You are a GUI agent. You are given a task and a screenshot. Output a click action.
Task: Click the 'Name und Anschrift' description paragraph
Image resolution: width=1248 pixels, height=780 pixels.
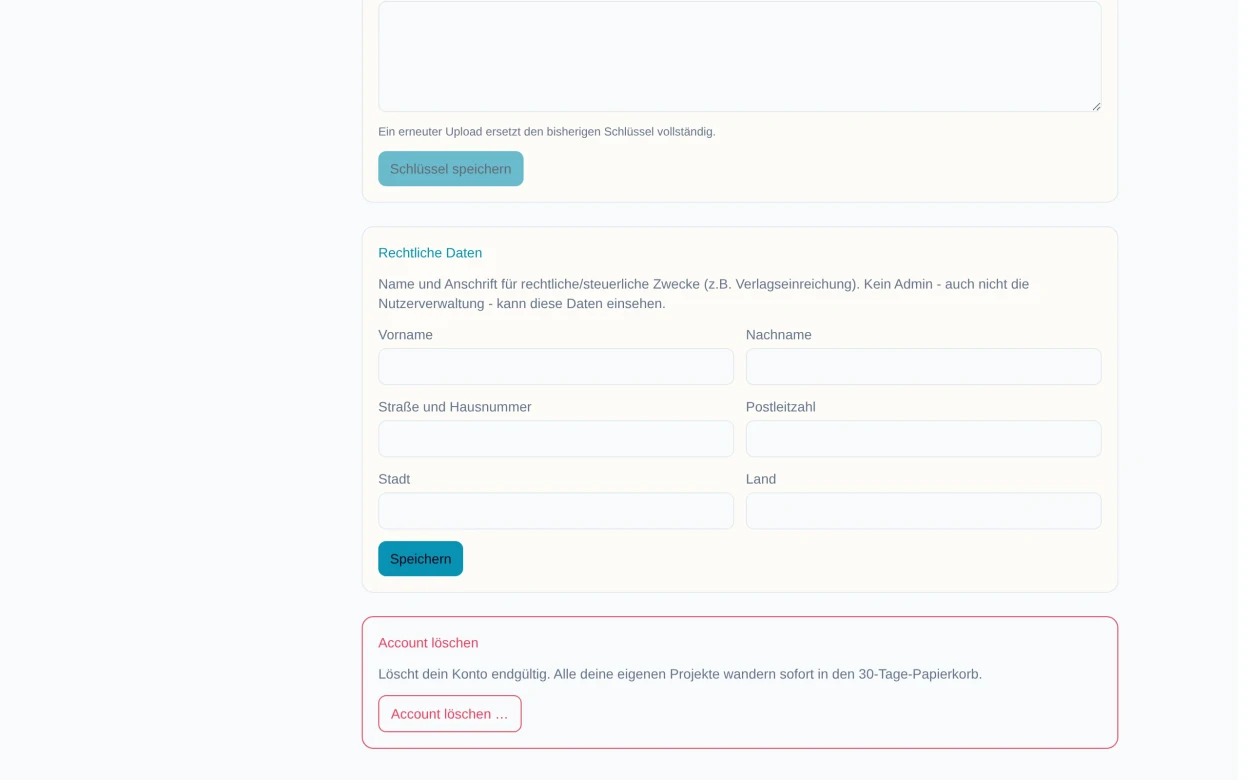click(x=703, y=294)
